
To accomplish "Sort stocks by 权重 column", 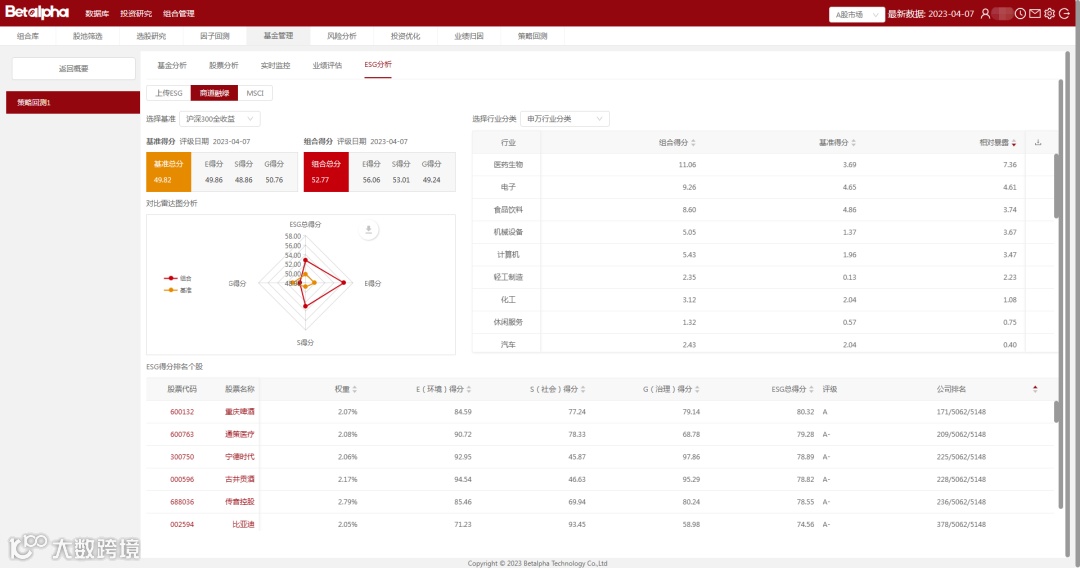I will point(355,390).
